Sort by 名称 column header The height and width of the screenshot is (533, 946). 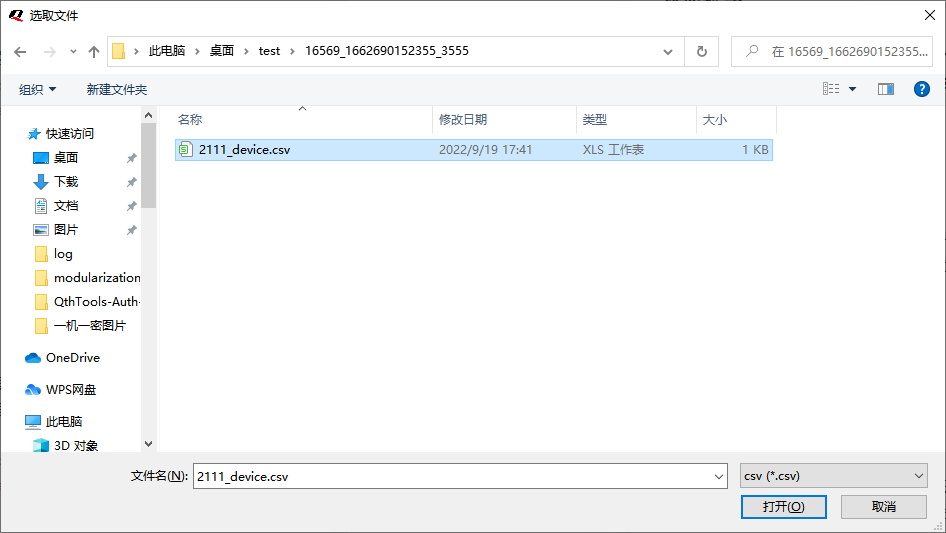coord(302,120)
